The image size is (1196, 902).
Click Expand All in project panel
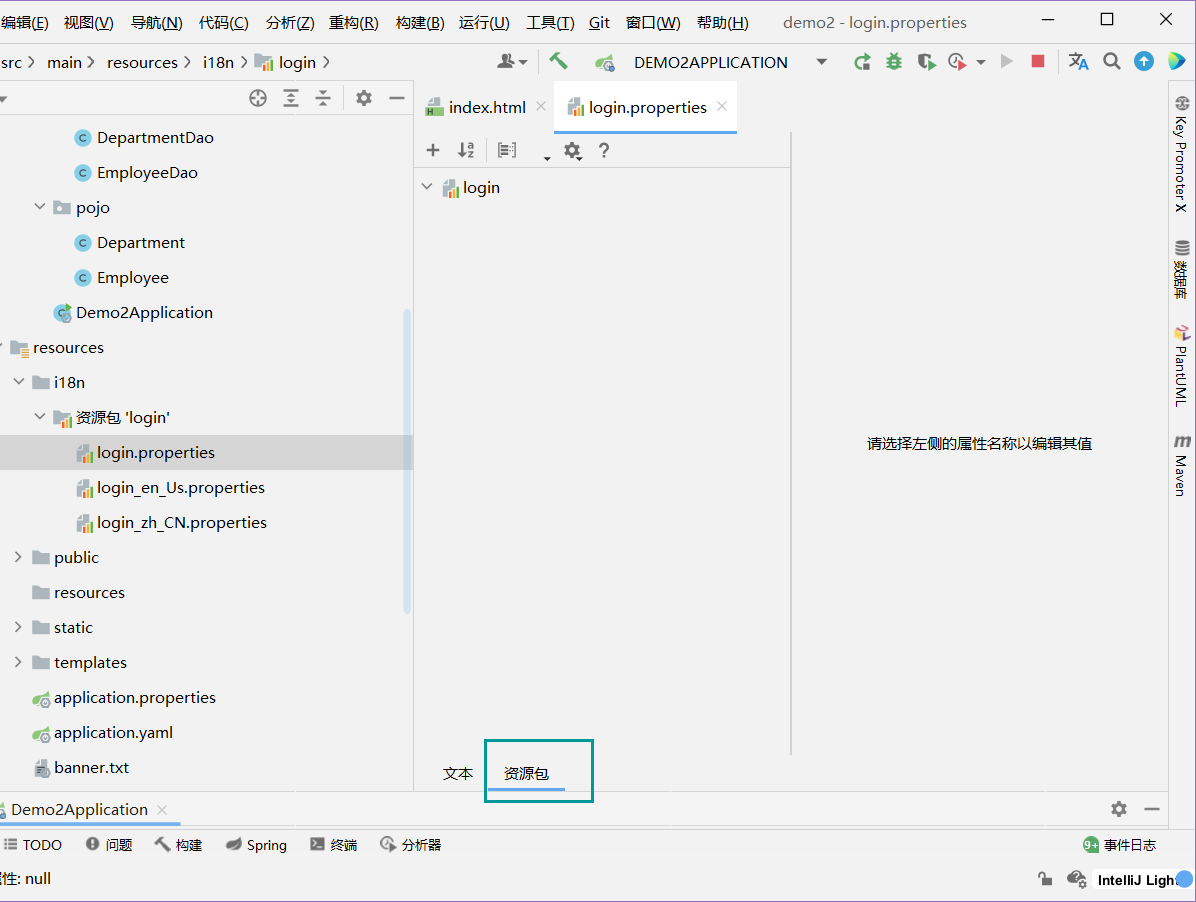291,98
